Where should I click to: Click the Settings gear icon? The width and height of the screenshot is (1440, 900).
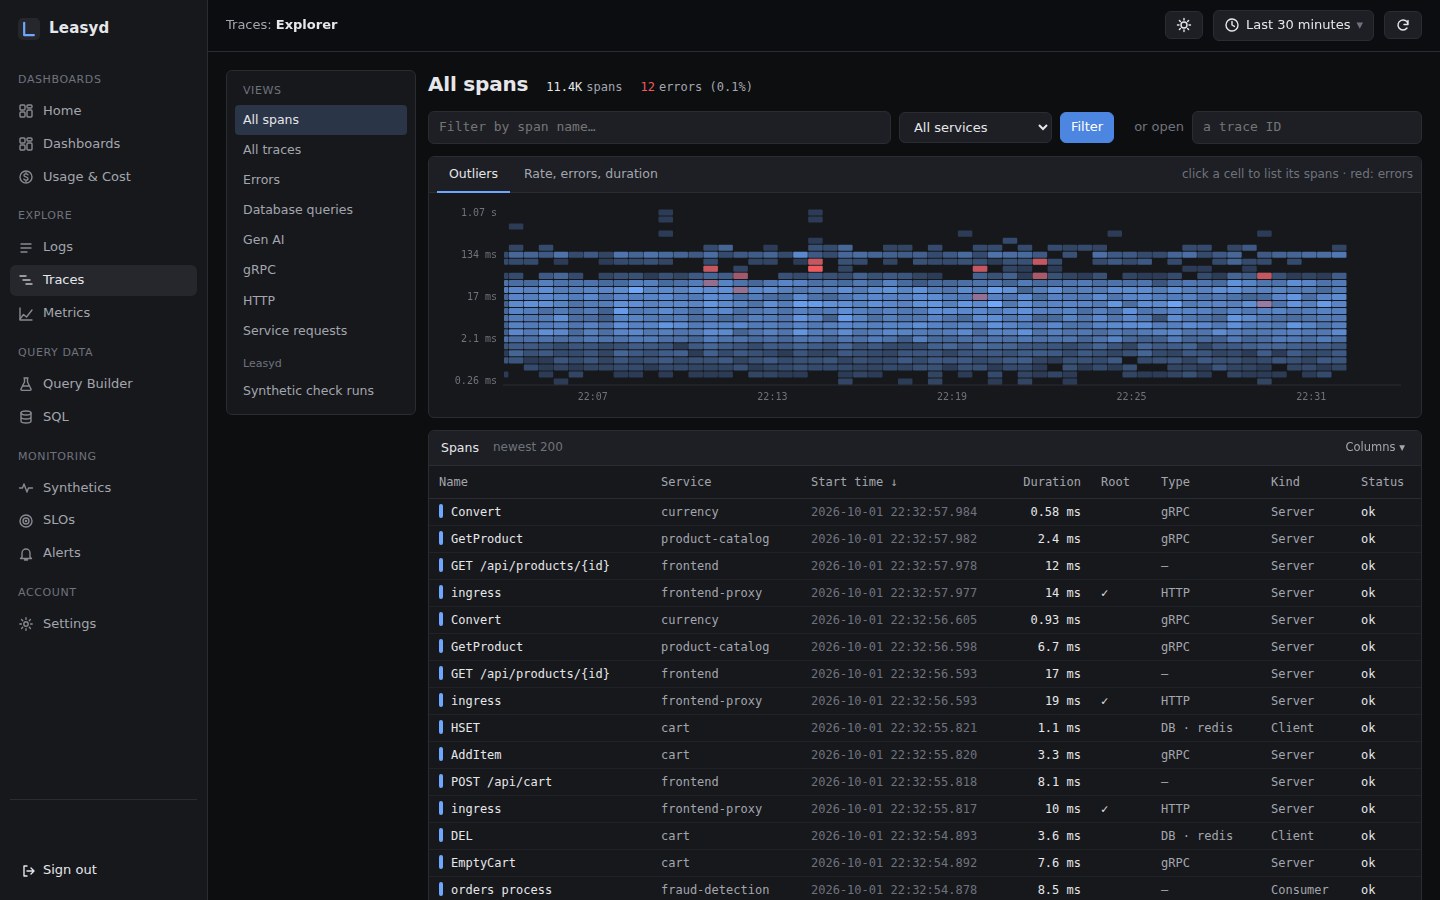26,624
